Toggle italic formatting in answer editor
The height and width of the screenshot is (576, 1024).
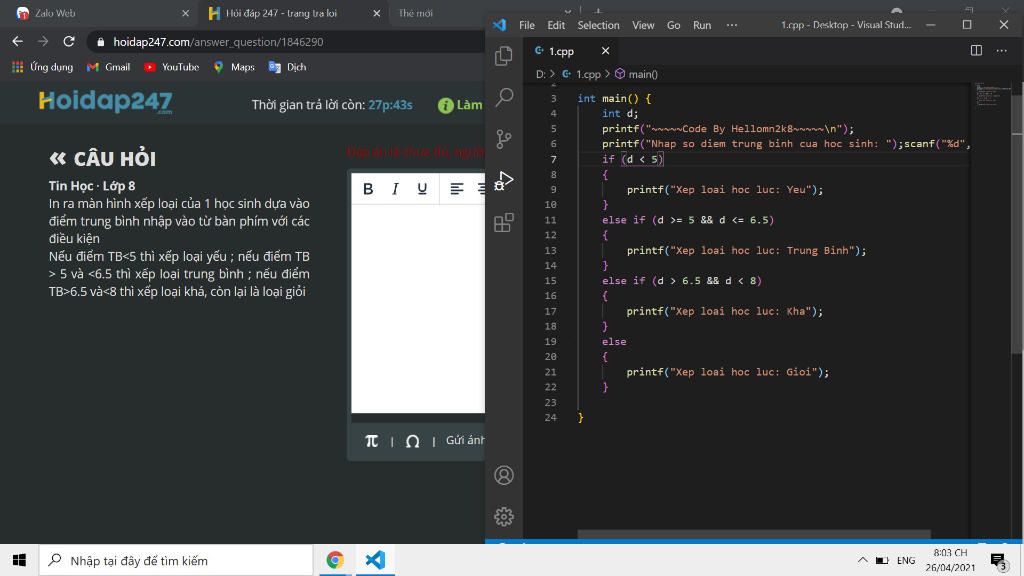pos(395,189)
